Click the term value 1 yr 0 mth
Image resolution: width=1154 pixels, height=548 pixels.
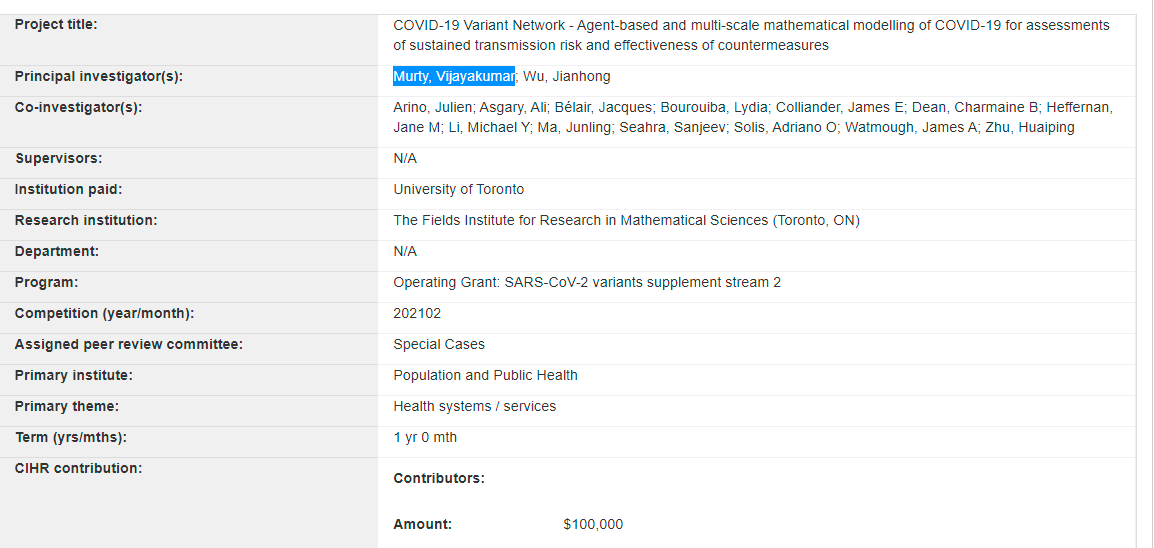click(x=425, y=437)
